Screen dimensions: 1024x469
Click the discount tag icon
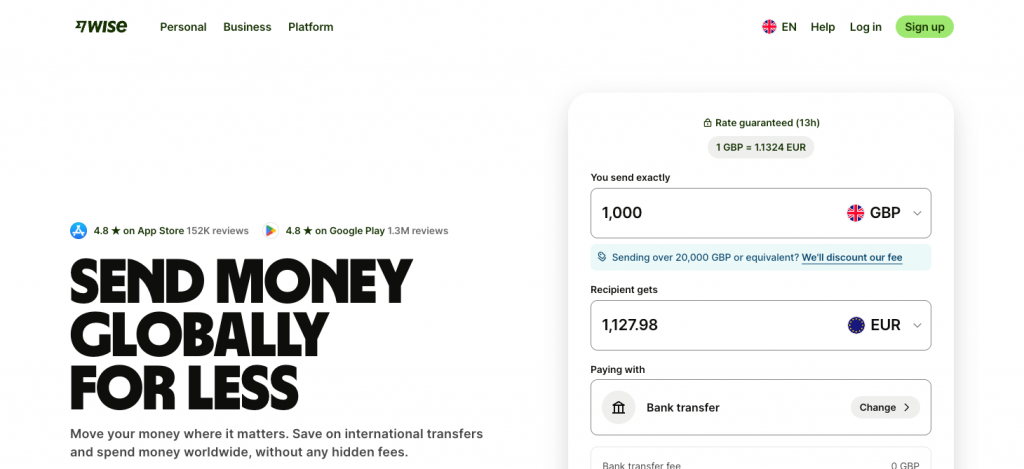click(602, 257)
